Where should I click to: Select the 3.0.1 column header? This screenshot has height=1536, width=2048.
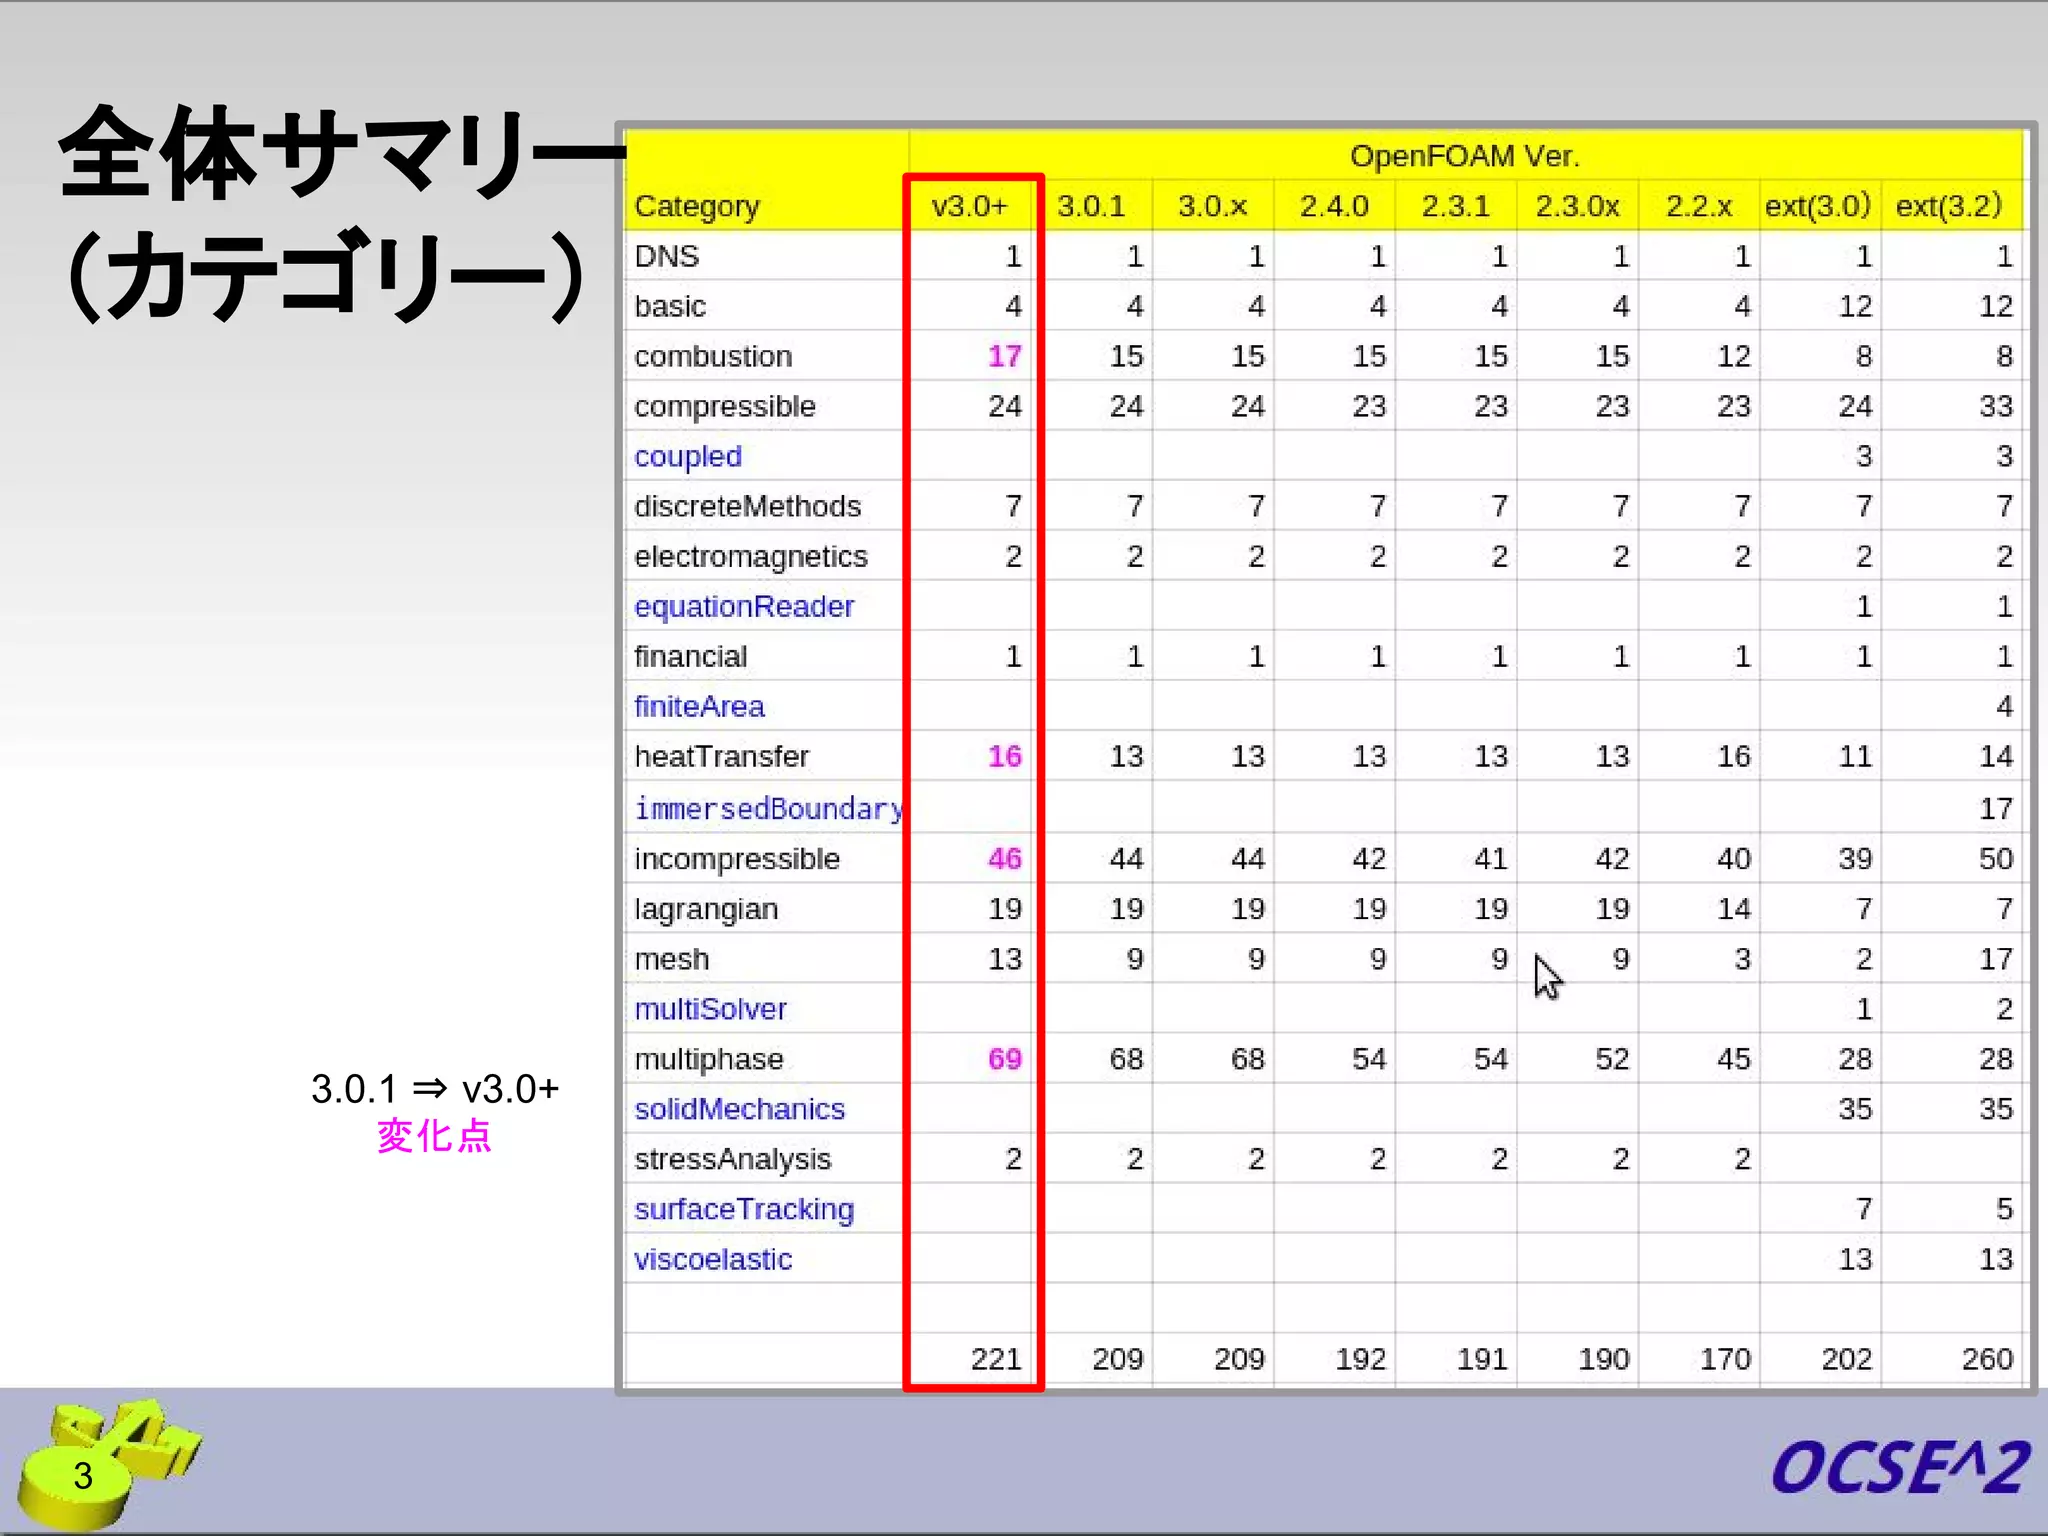pos(1091,206)
